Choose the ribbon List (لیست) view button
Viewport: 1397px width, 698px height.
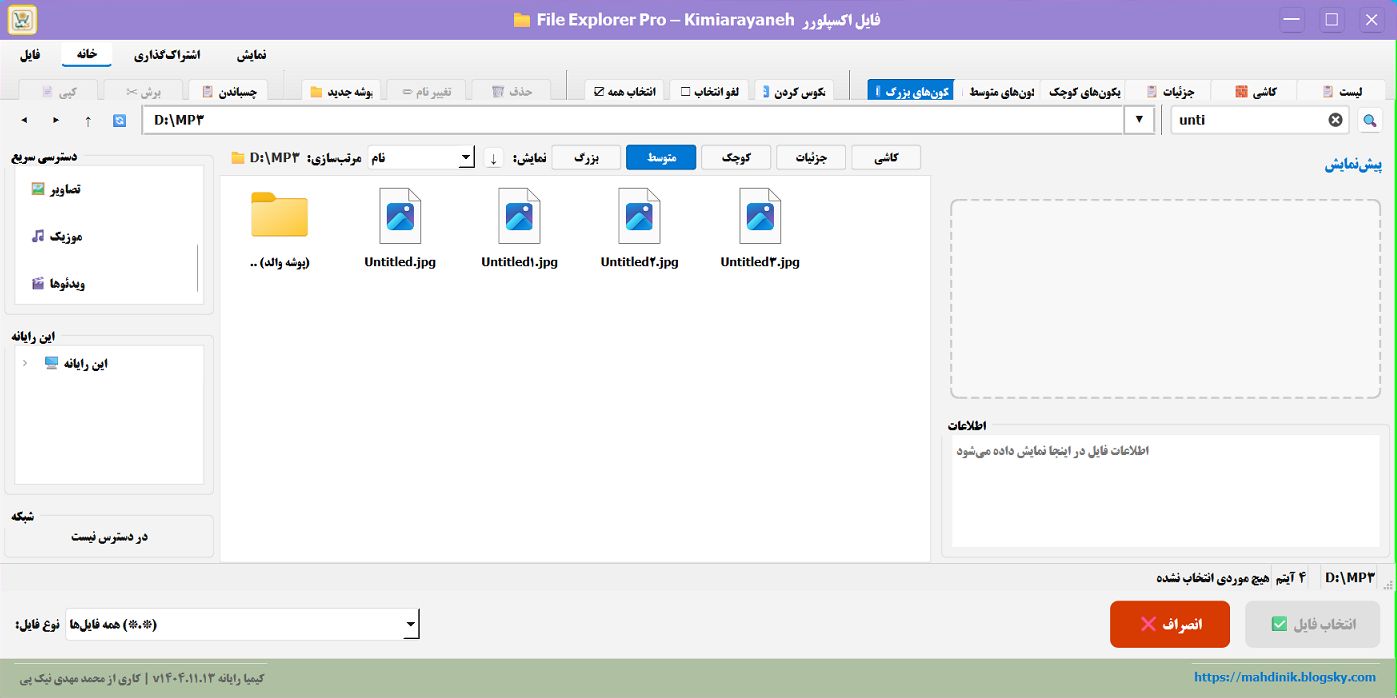(1340, 91)
